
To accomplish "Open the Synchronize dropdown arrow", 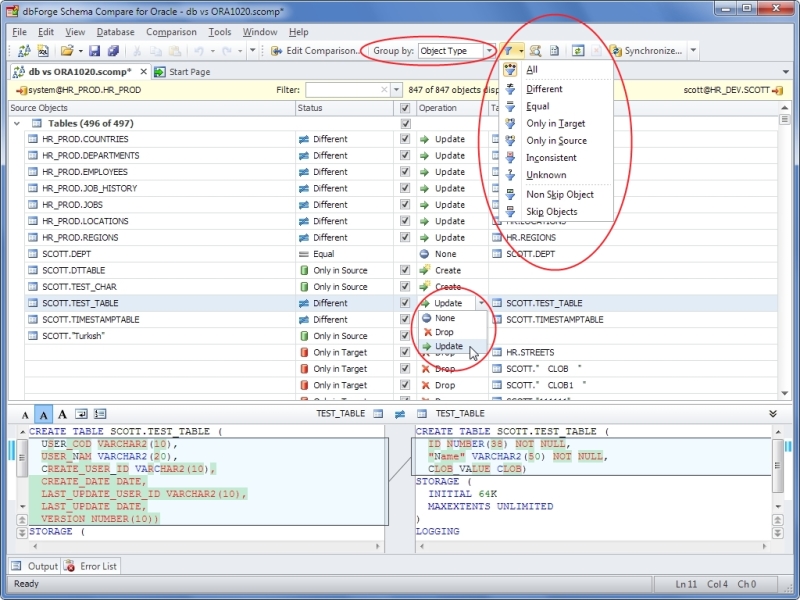I will click(x=693, y=51).
